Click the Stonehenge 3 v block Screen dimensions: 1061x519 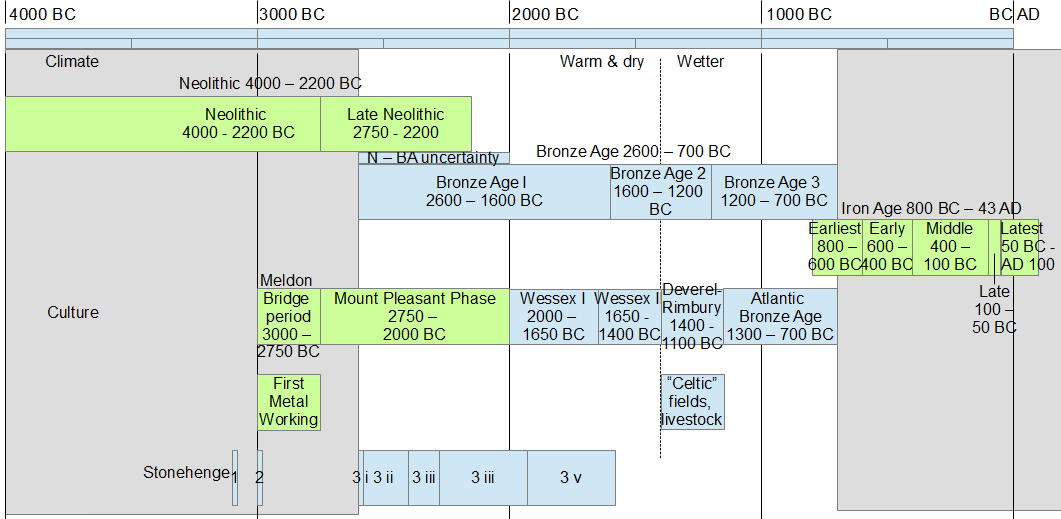click(x=571, y=478)
